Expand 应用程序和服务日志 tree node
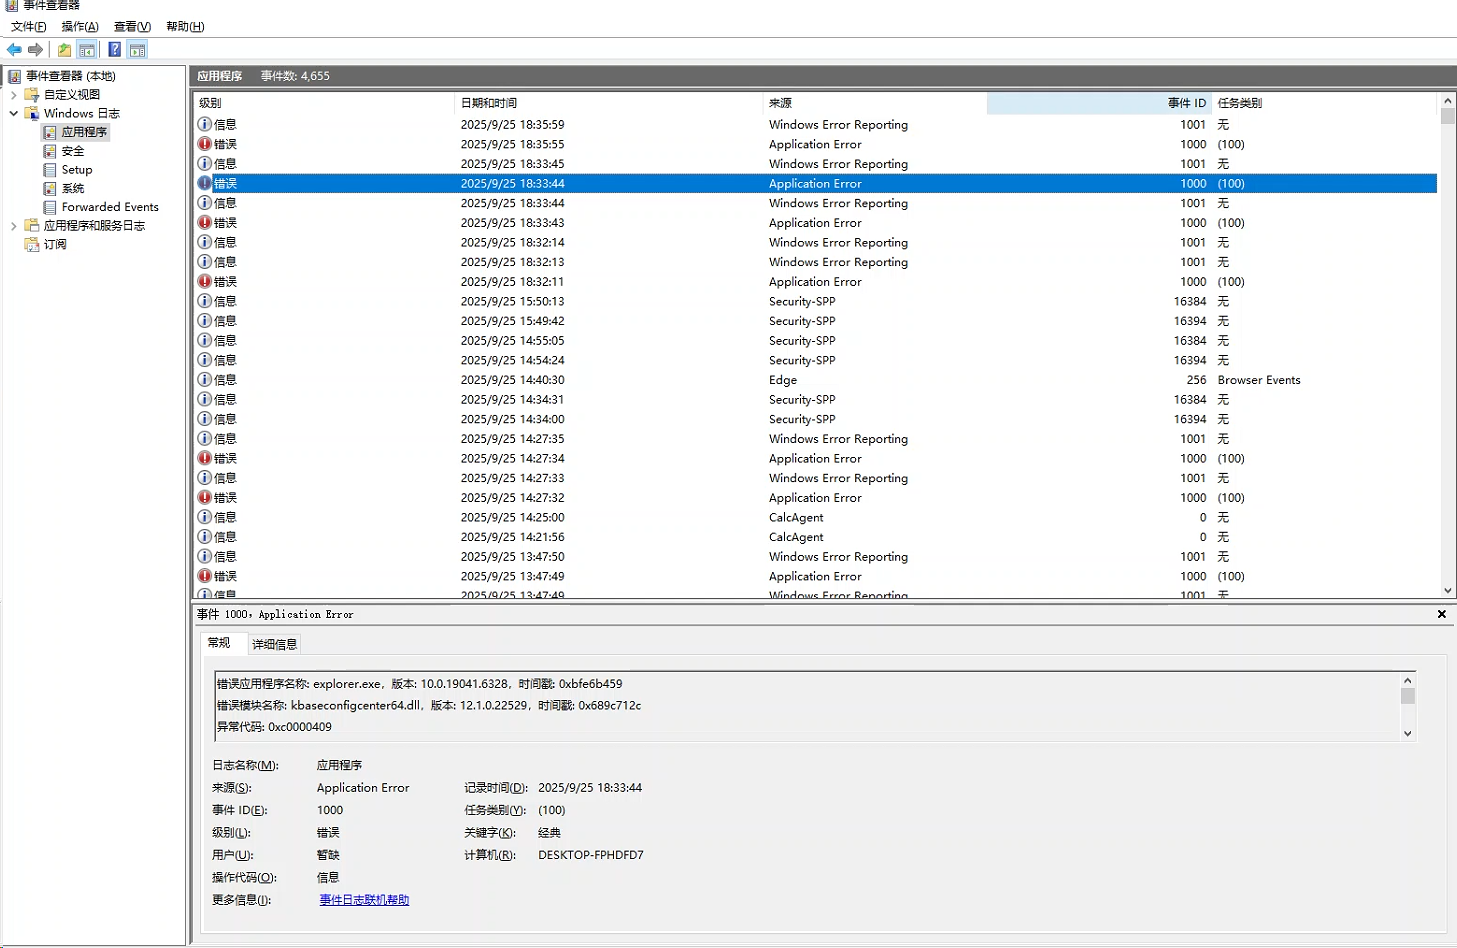Screen dimensions: 1457x948 [14, 226]
